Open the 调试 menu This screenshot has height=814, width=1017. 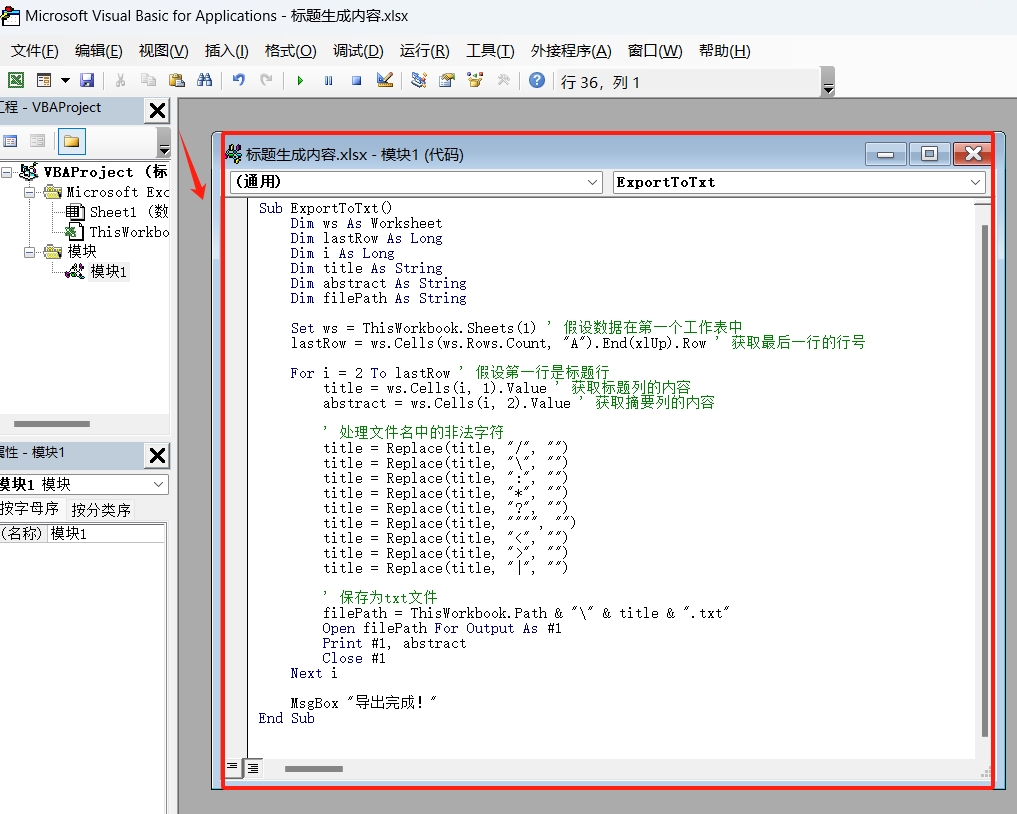pyautogui.click(x=358, y=51)
